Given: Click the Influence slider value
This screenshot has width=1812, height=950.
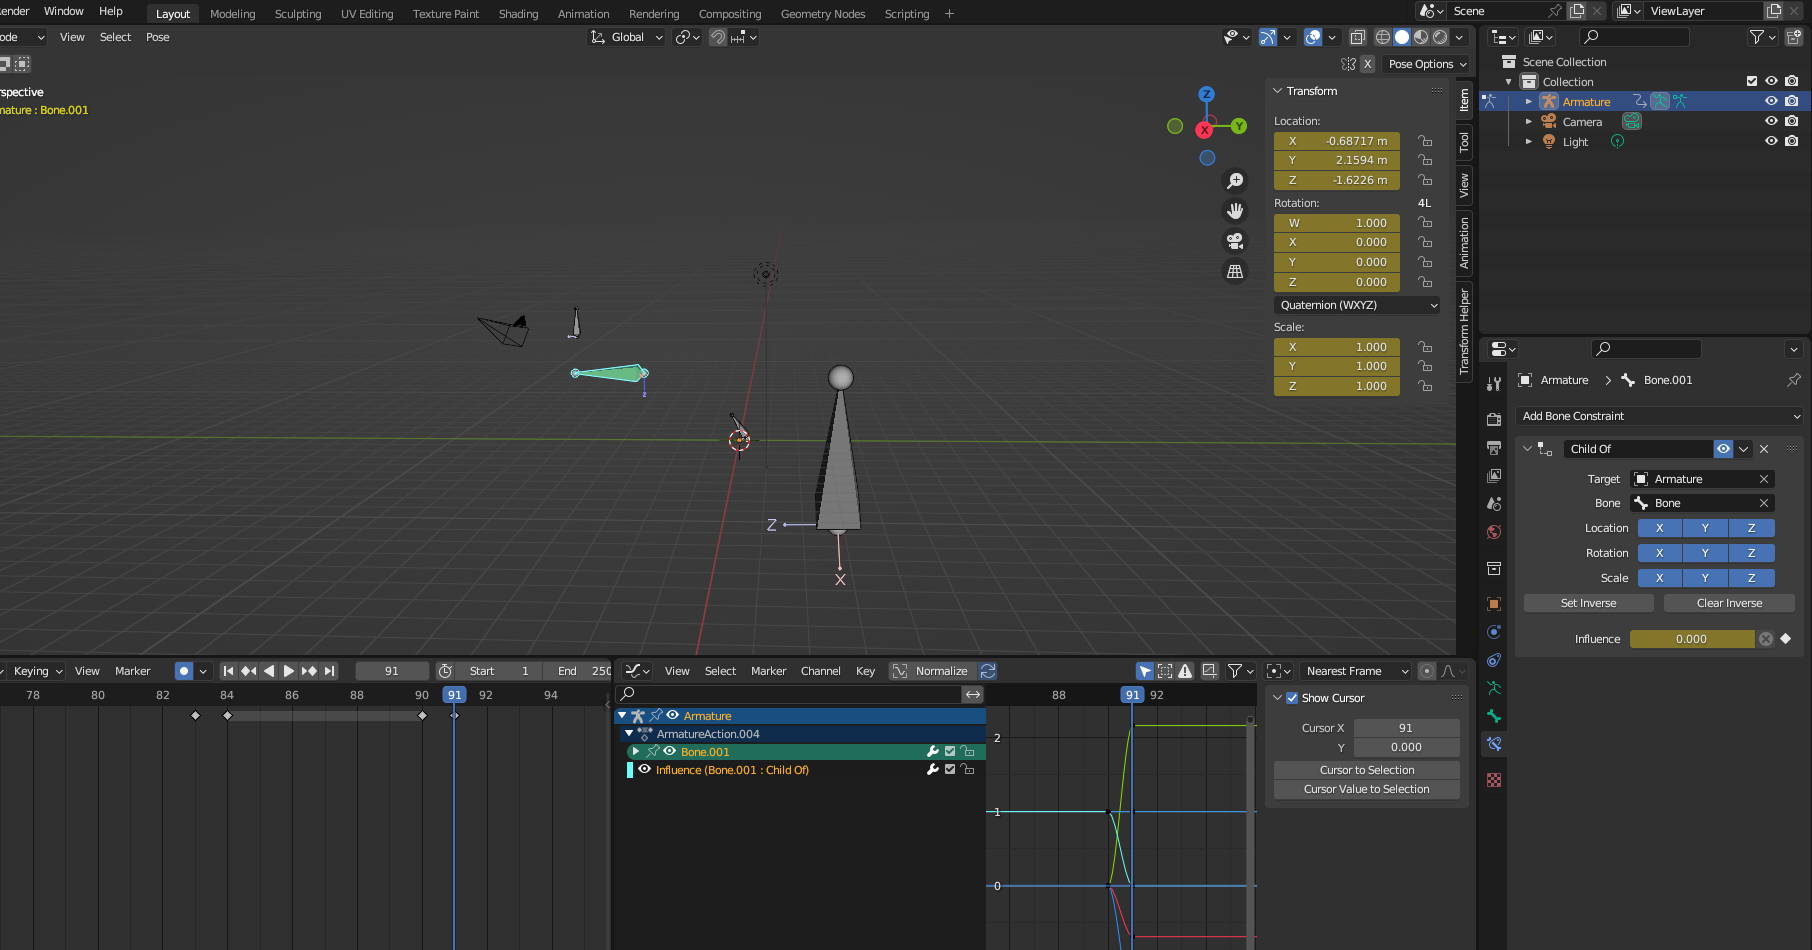Looking at the screenshot, I should coord(1691,639).
